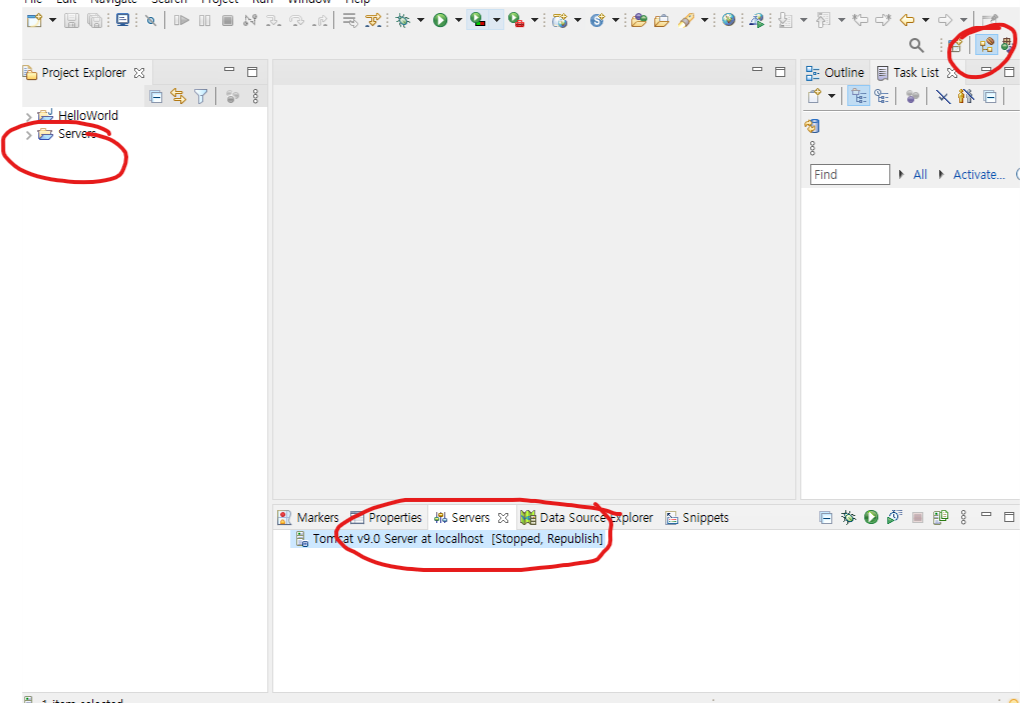Switch to the Snippets tab
The width and height of the screenshot is (1020, 703).
point(697,518)
